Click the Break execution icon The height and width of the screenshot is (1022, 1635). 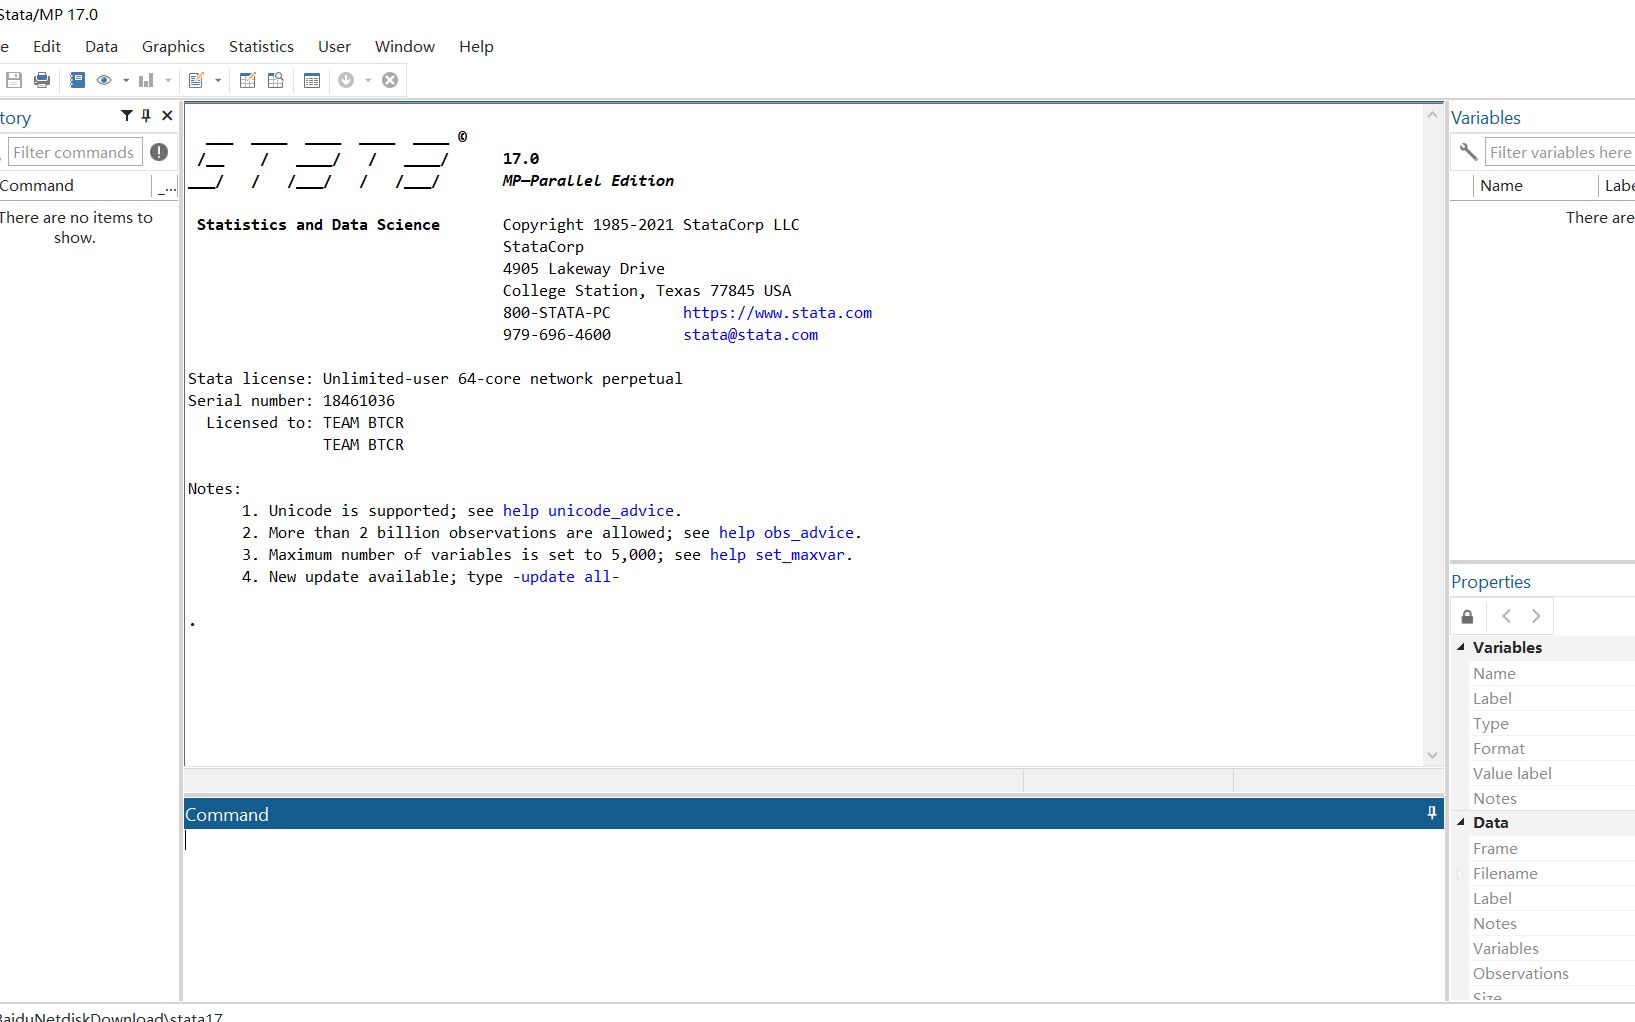tap(390, 80)
